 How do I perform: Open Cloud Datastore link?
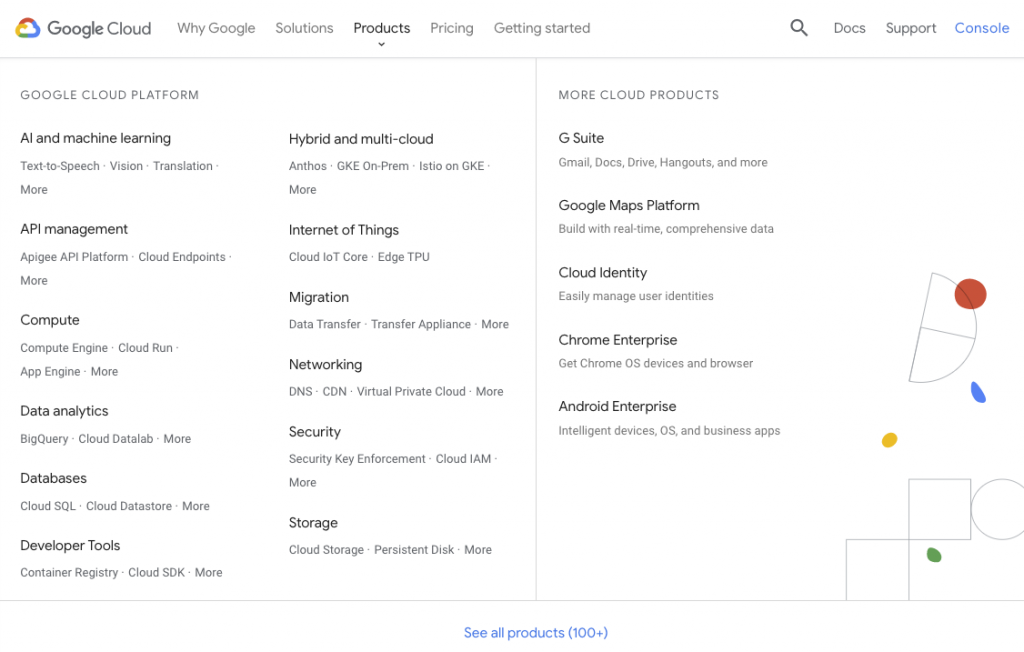[129, 506]
